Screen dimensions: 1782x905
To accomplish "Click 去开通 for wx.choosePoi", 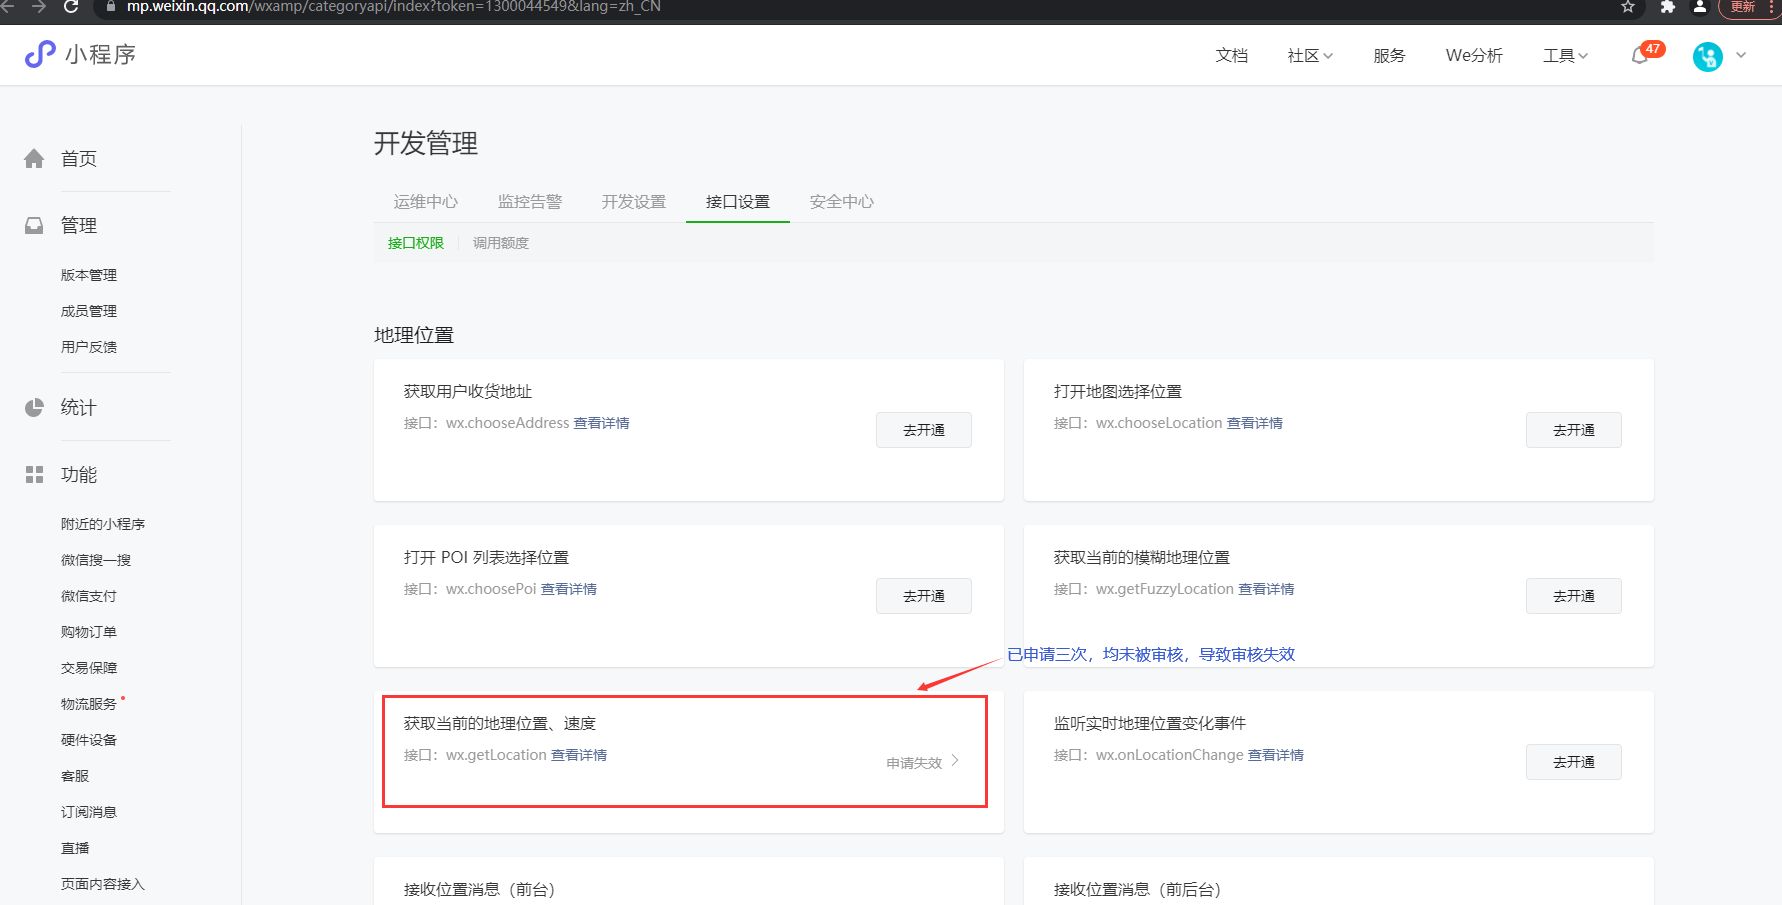I will point(924,596).
